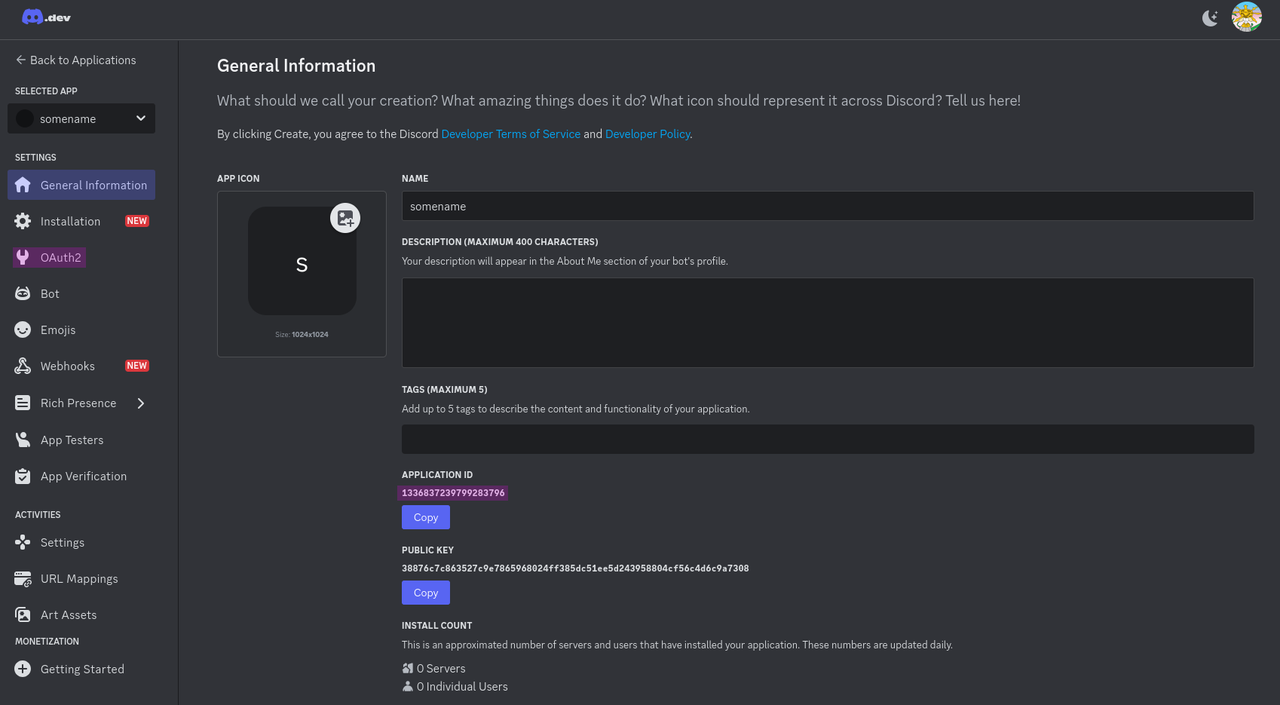Open the somename app selector dropdown
This screenshot has width=1280, height=705.
pos(81,118)
